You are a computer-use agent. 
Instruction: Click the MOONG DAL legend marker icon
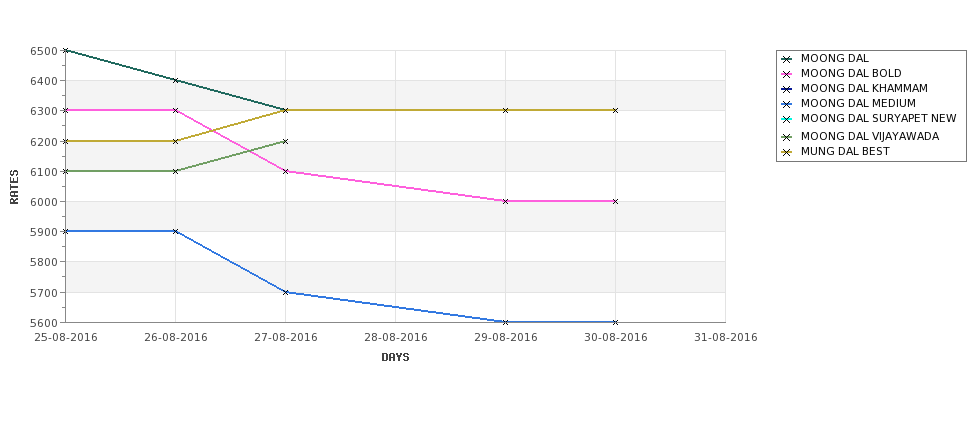787,59
